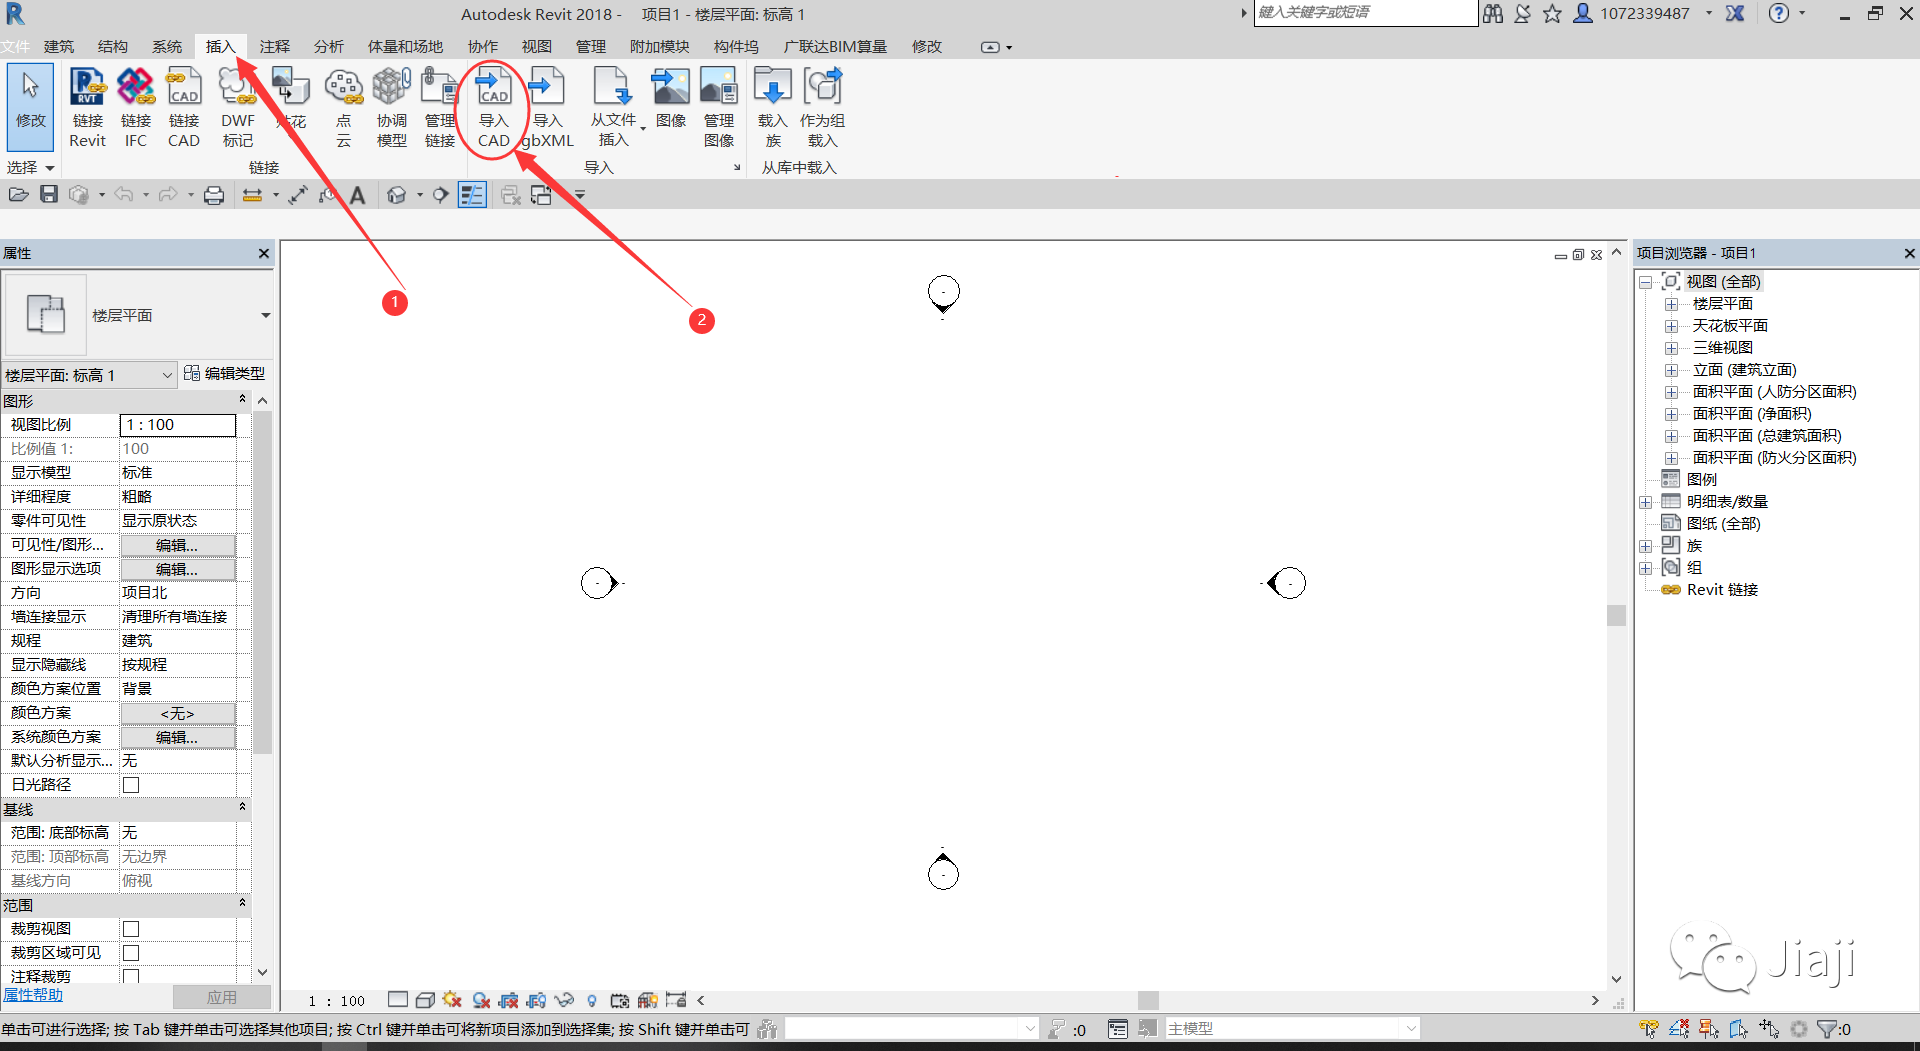Viewport: 1920px width, 1051px height.
Task: Click the search keyword input box
Action: tap(1365, 13)
